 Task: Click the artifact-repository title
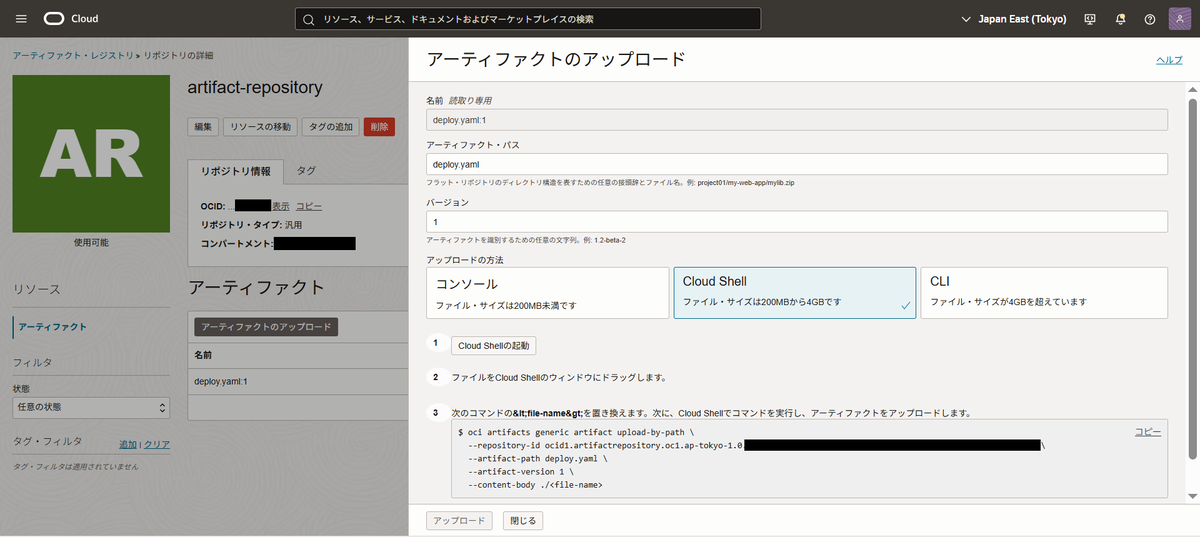tap(255, 87)
